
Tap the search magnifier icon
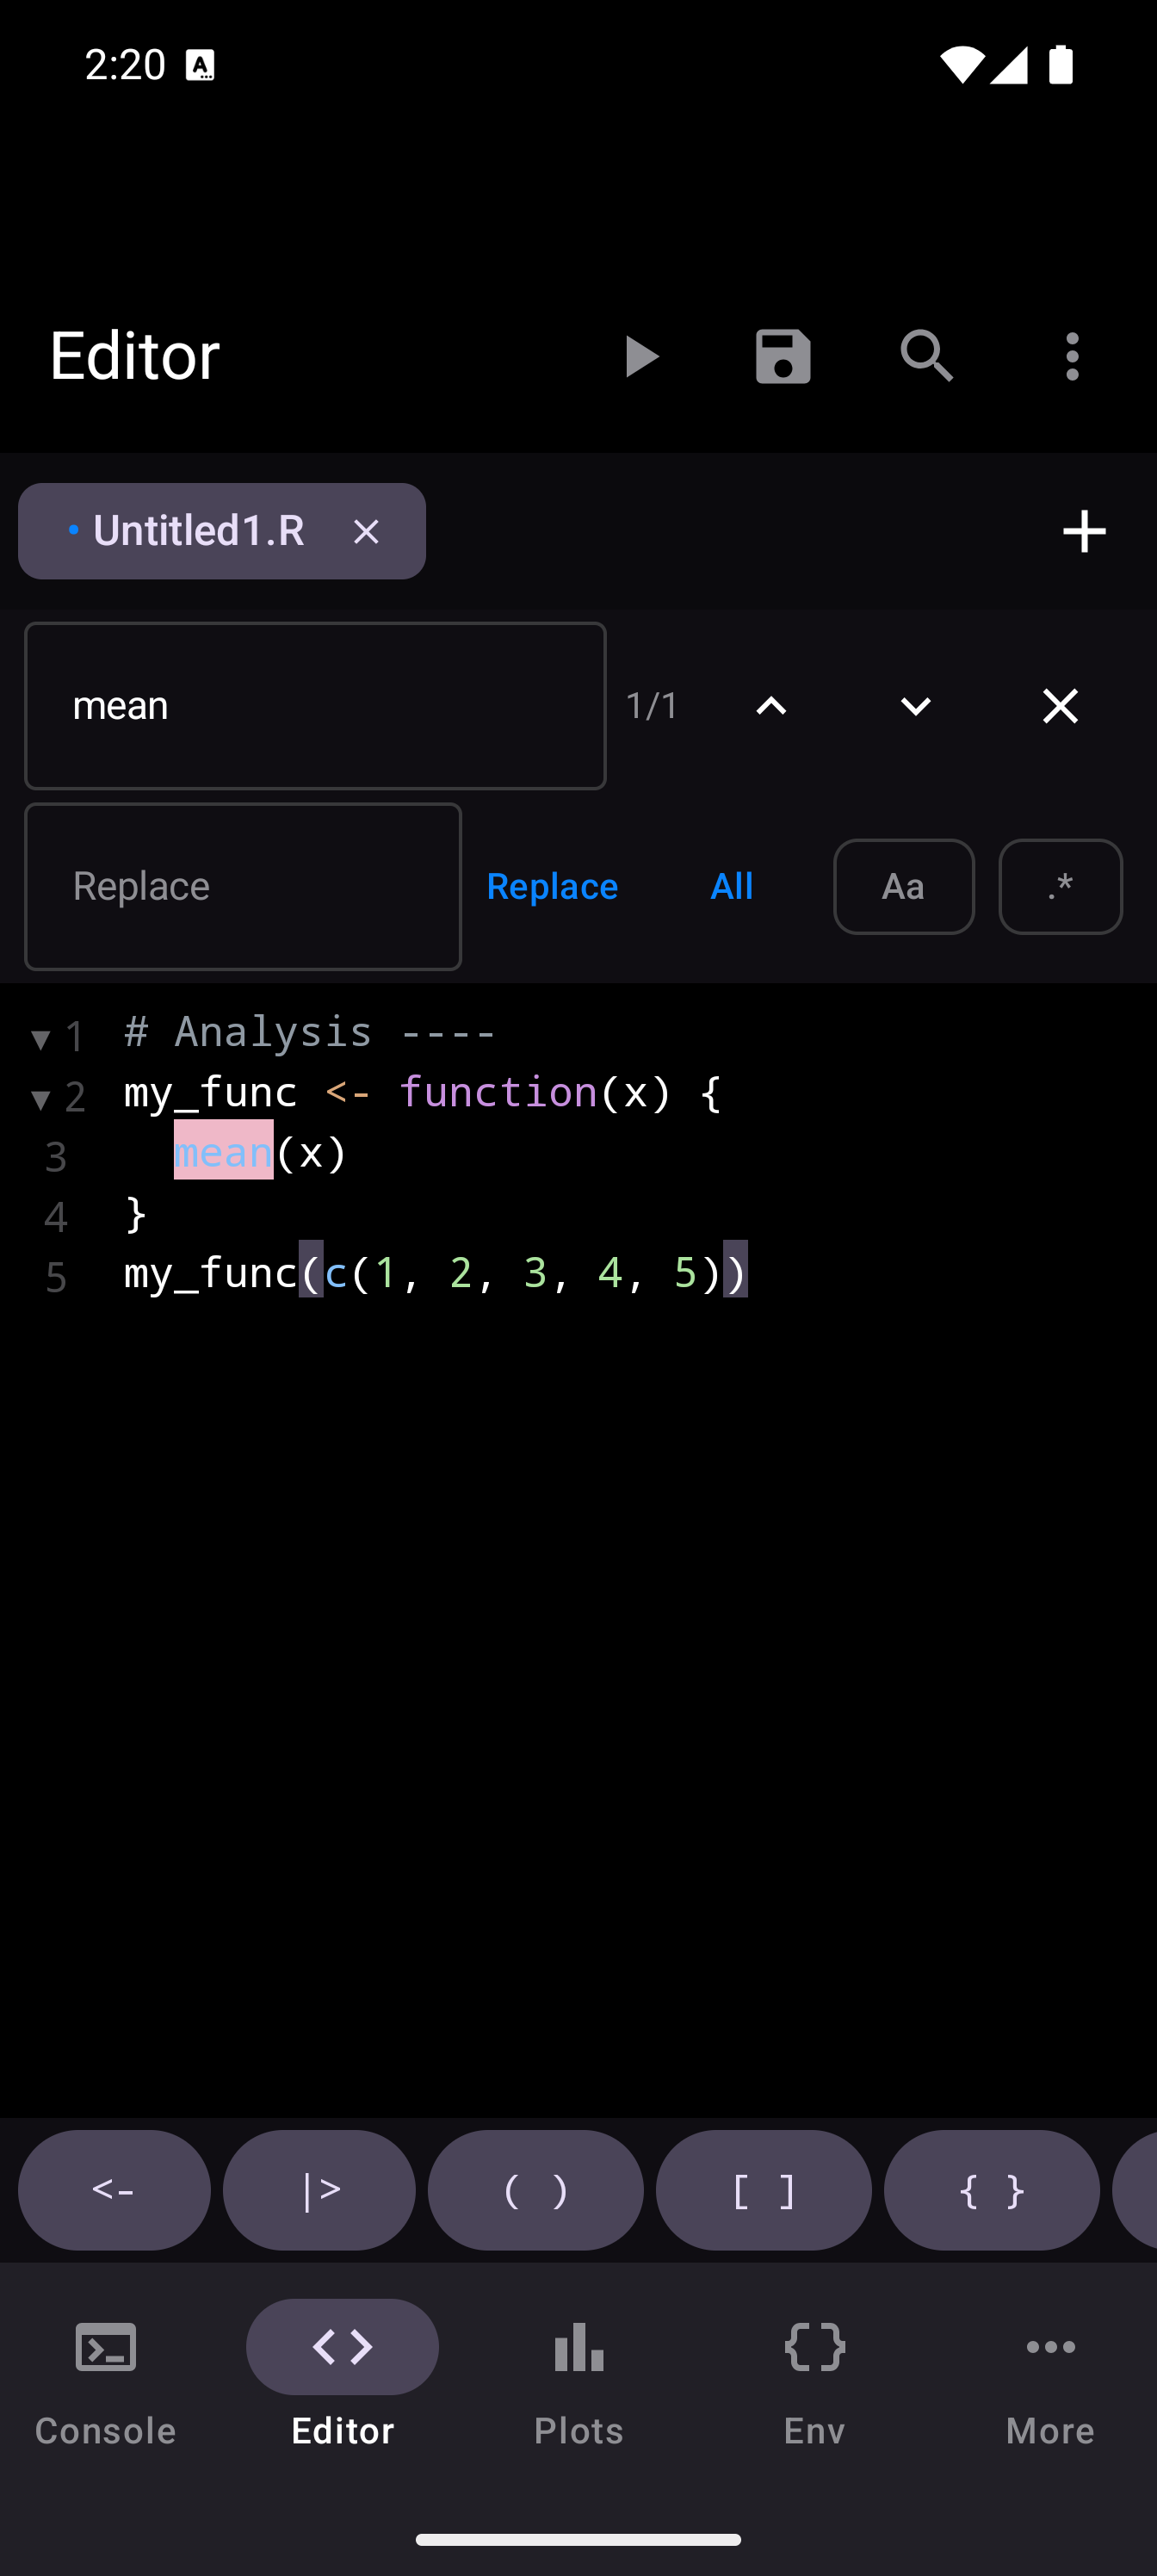[x=927, y=357]
